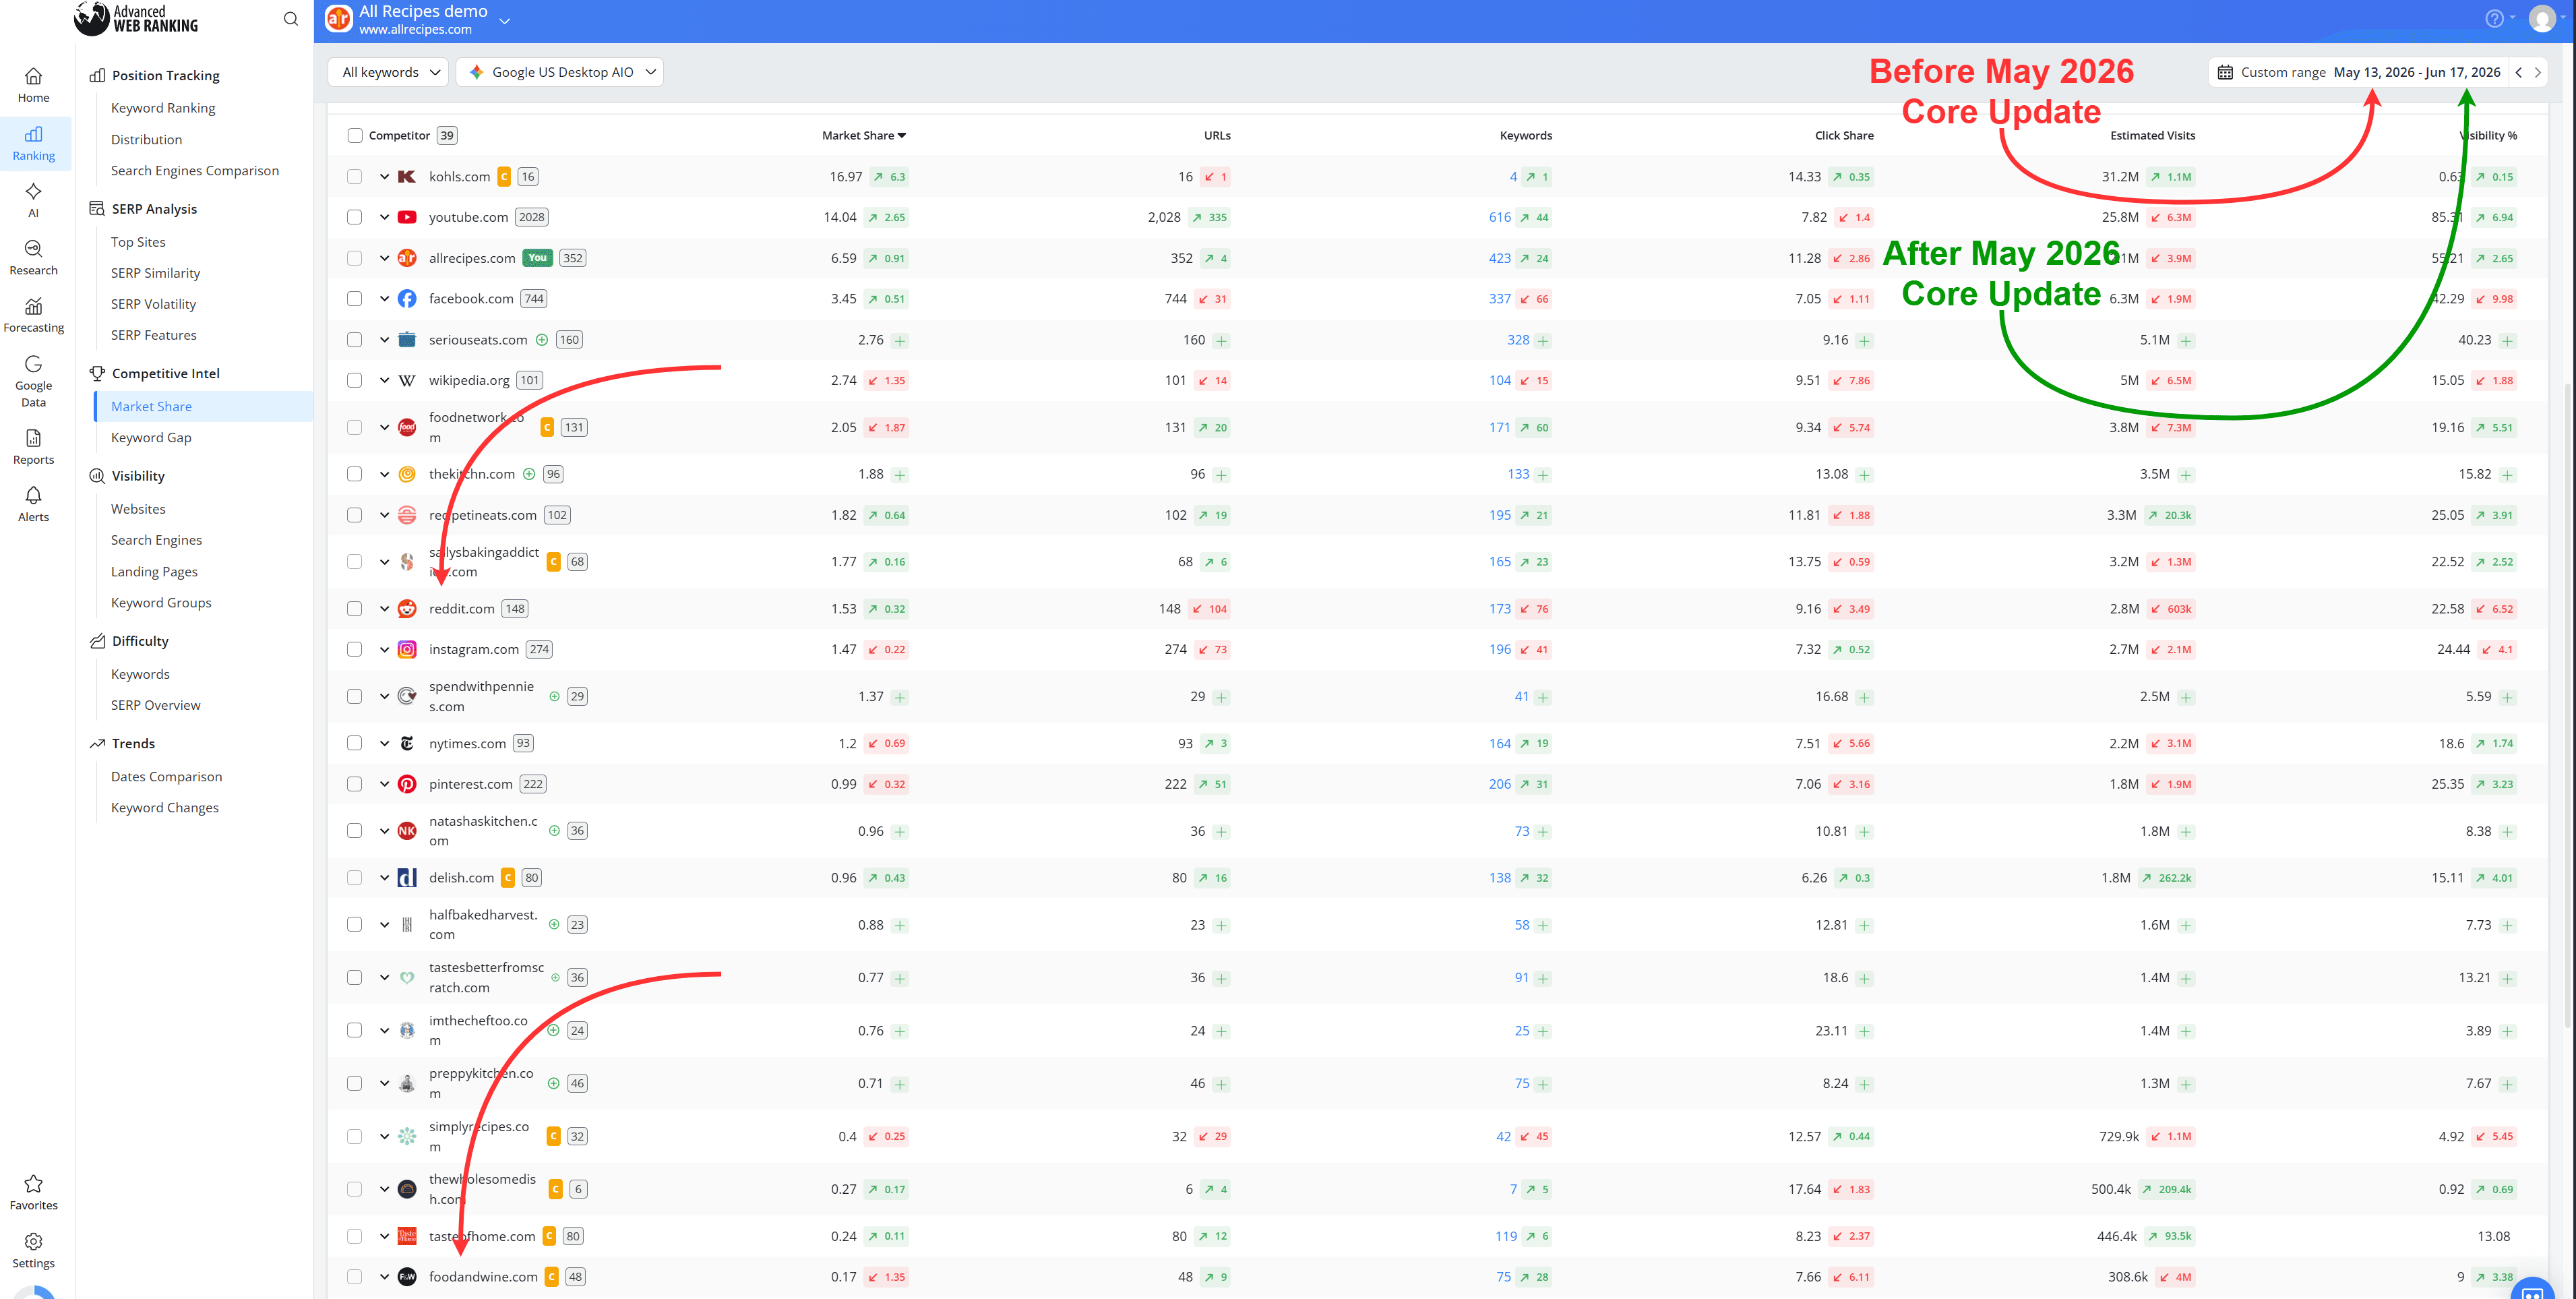Open Keyword Ranking in sidebar
The height and width of the screenshot is (1299, 2576).
(163, 108)
